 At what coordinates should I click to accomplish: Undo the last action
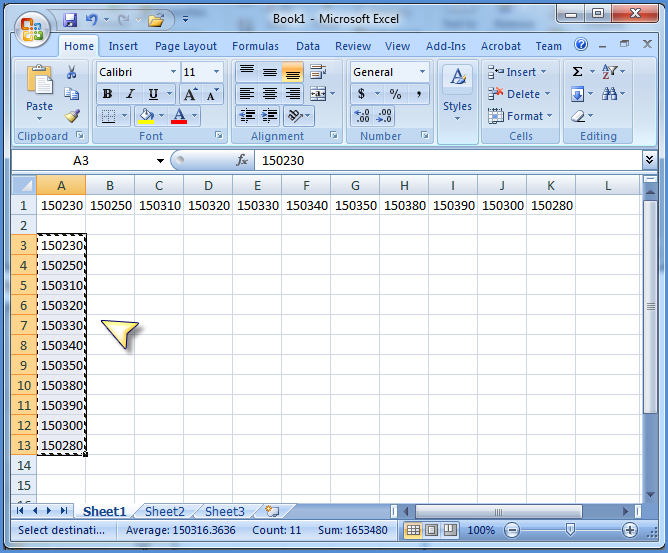coord(91,19)
